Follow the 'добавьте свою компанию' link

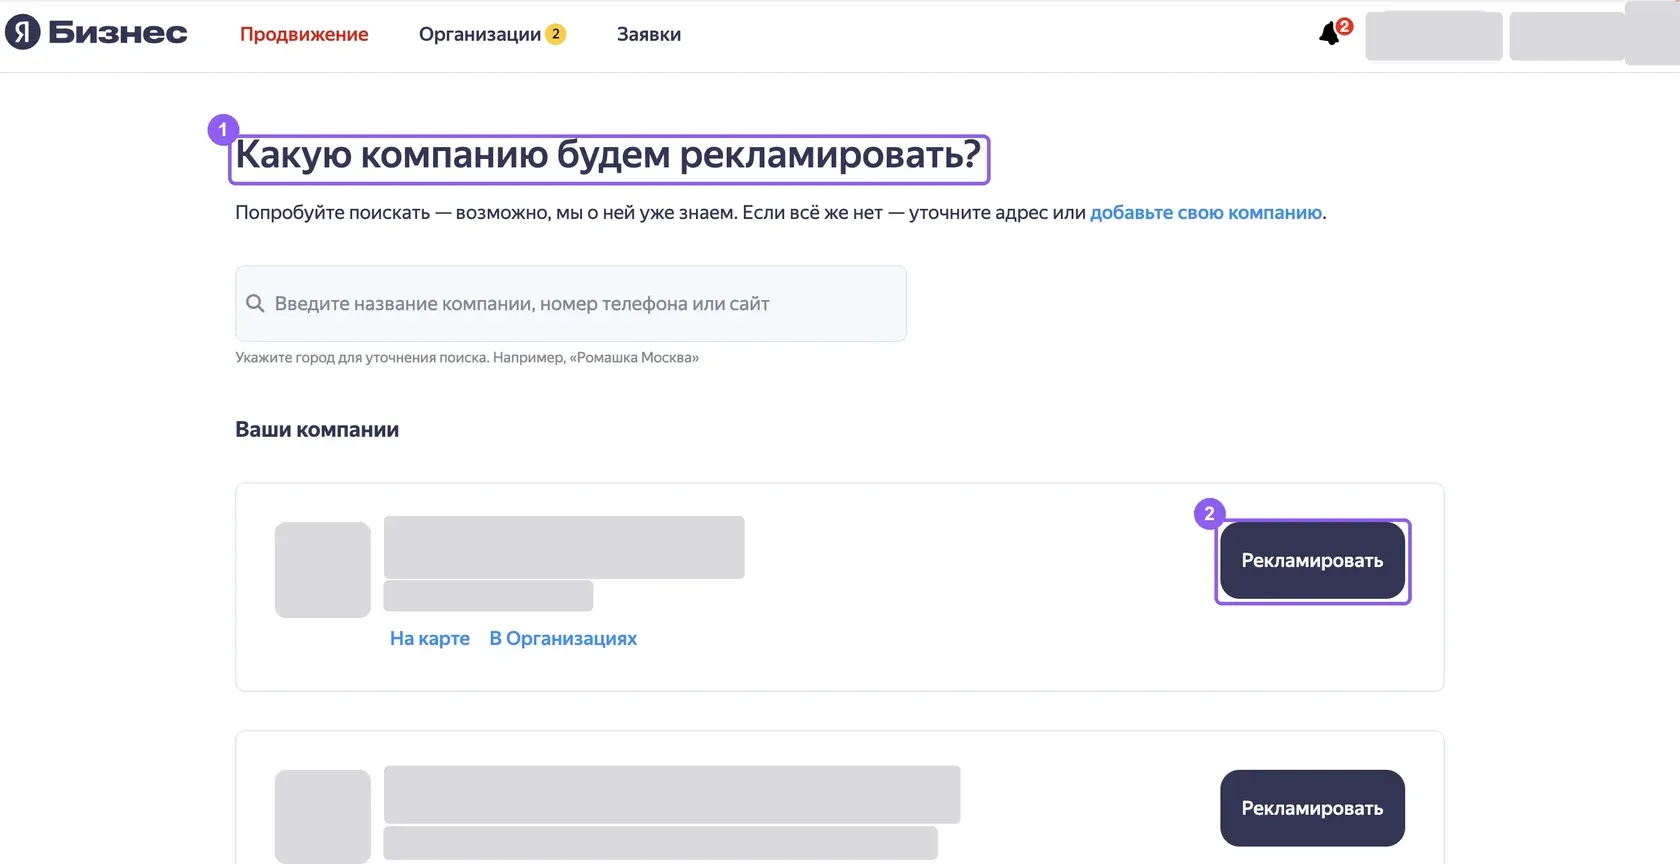1206,212
